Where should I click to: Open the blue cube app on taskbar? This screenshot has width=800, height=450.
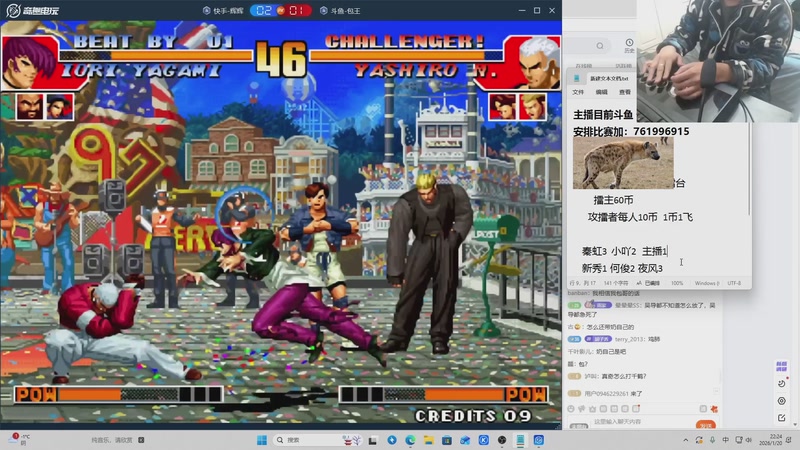pyautogui.click(x=539, y=440)
